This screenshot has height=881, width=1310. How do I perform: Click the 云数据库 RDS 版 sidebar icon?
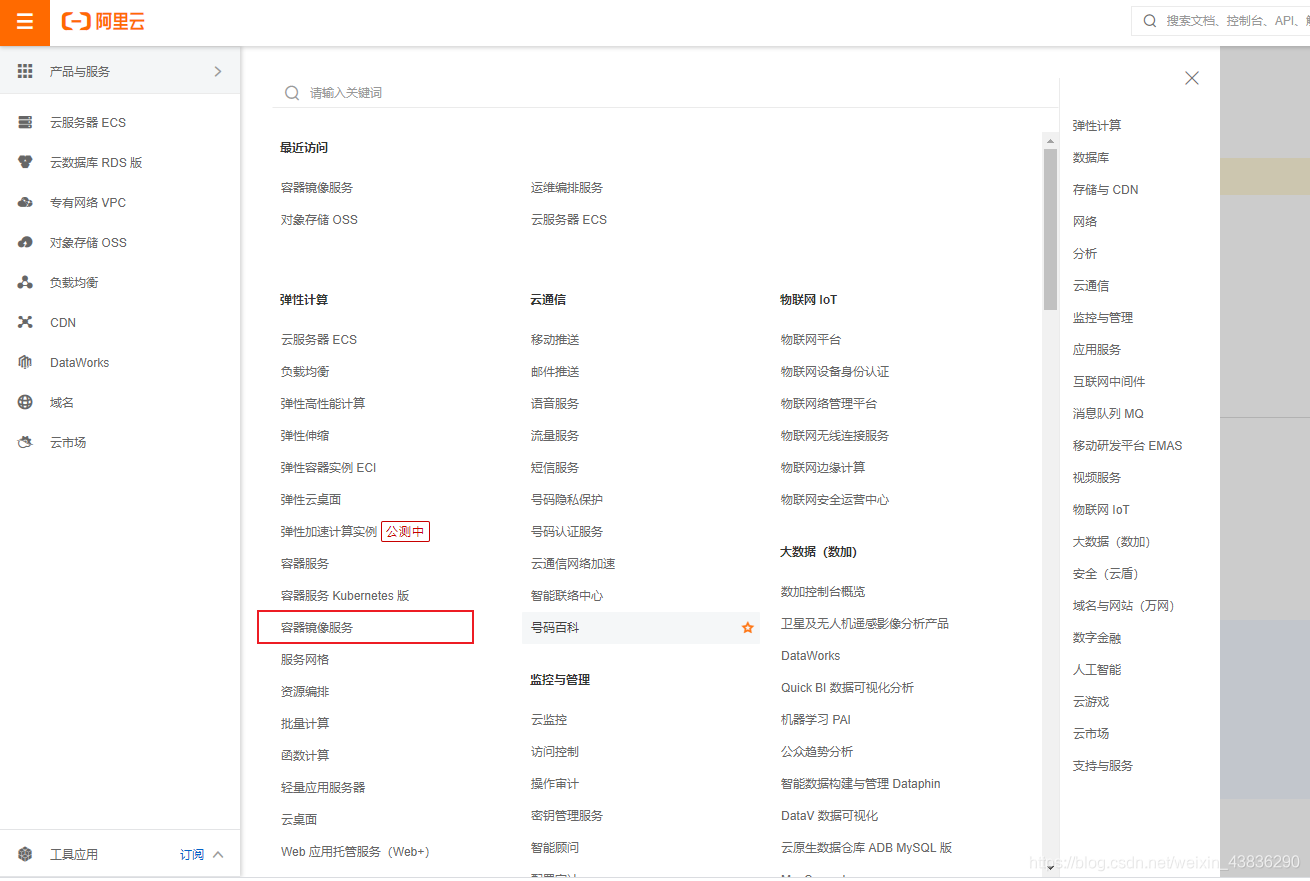(x=25, y=162)
